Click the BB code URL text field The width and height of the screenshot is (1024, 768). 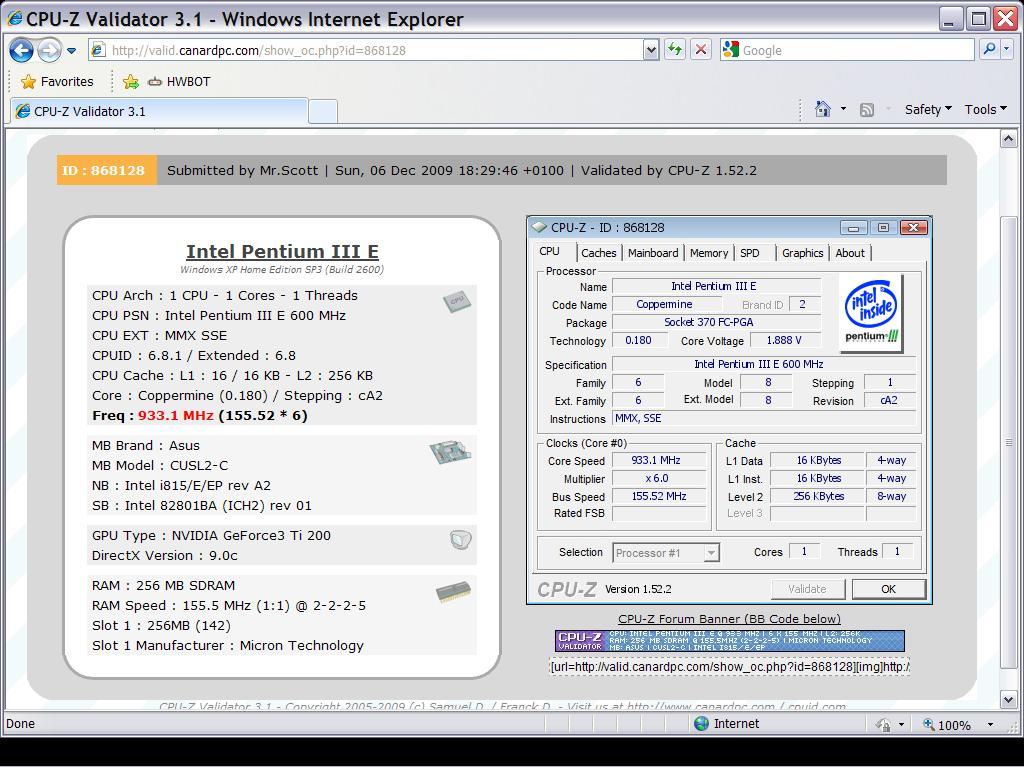coord(729,667)
